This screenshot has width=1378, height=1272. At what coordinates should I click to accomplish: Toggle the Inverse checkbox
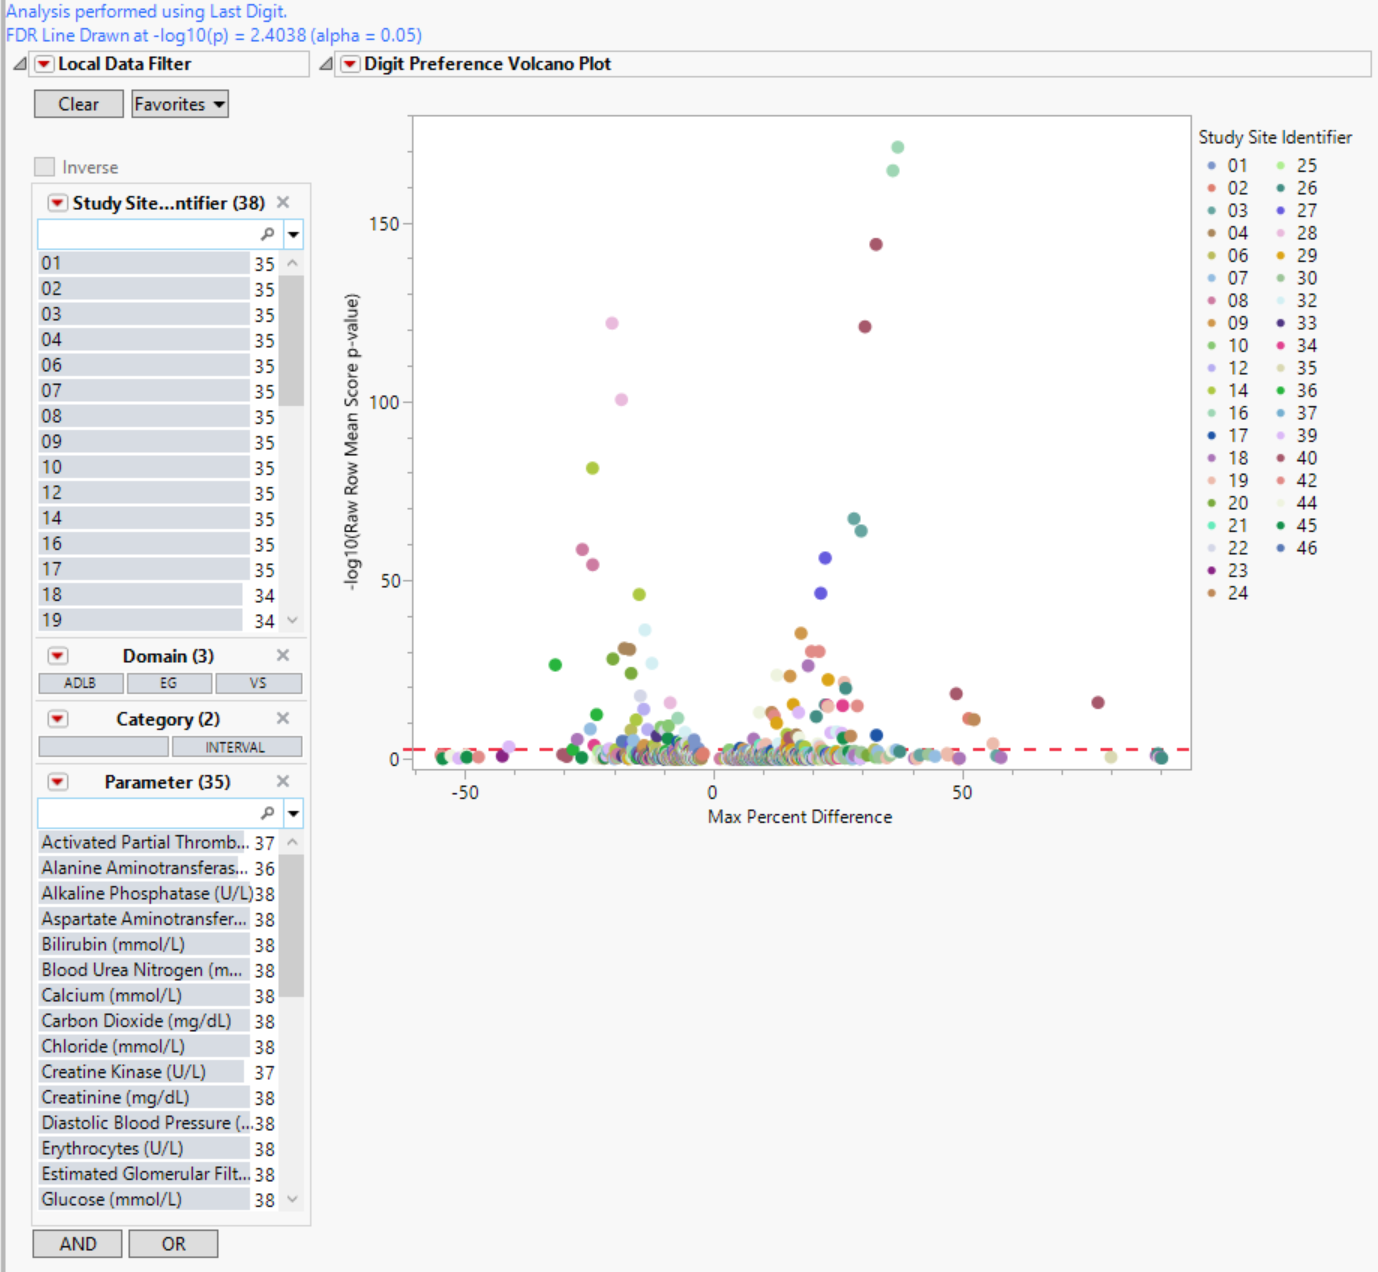point(45,167)
